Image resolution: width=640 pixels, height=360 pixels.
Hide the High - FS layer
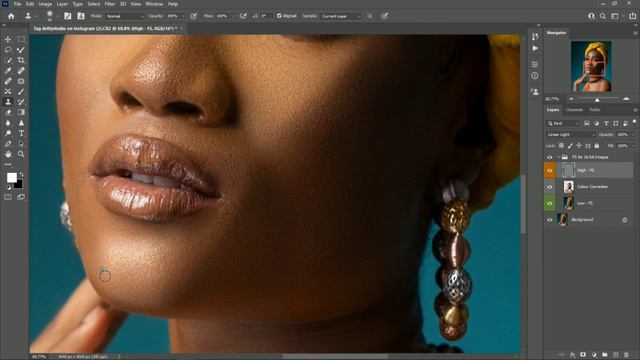549,170
